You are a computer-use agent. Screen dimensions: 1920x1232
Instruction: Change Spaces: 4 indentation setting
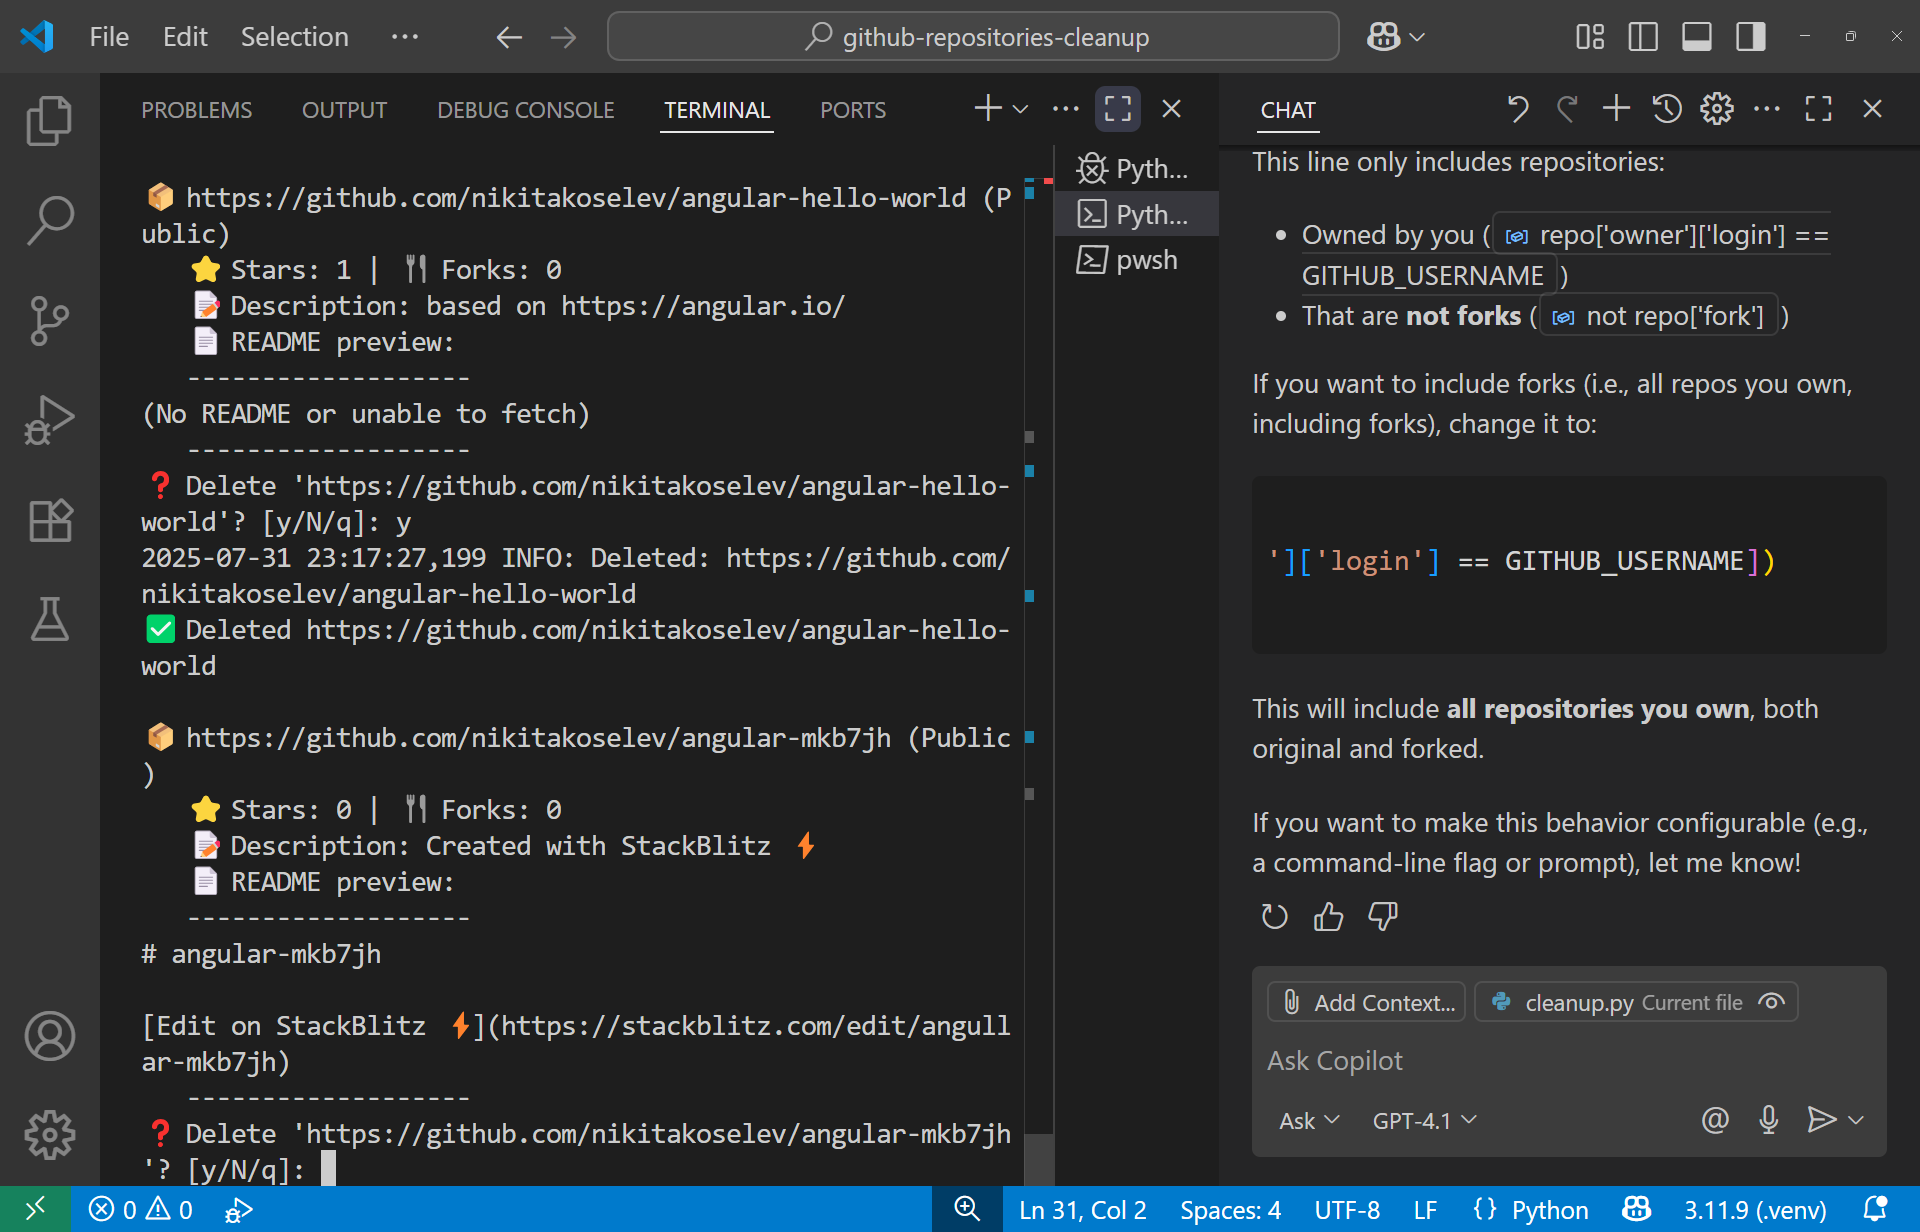(1231, 1210)
